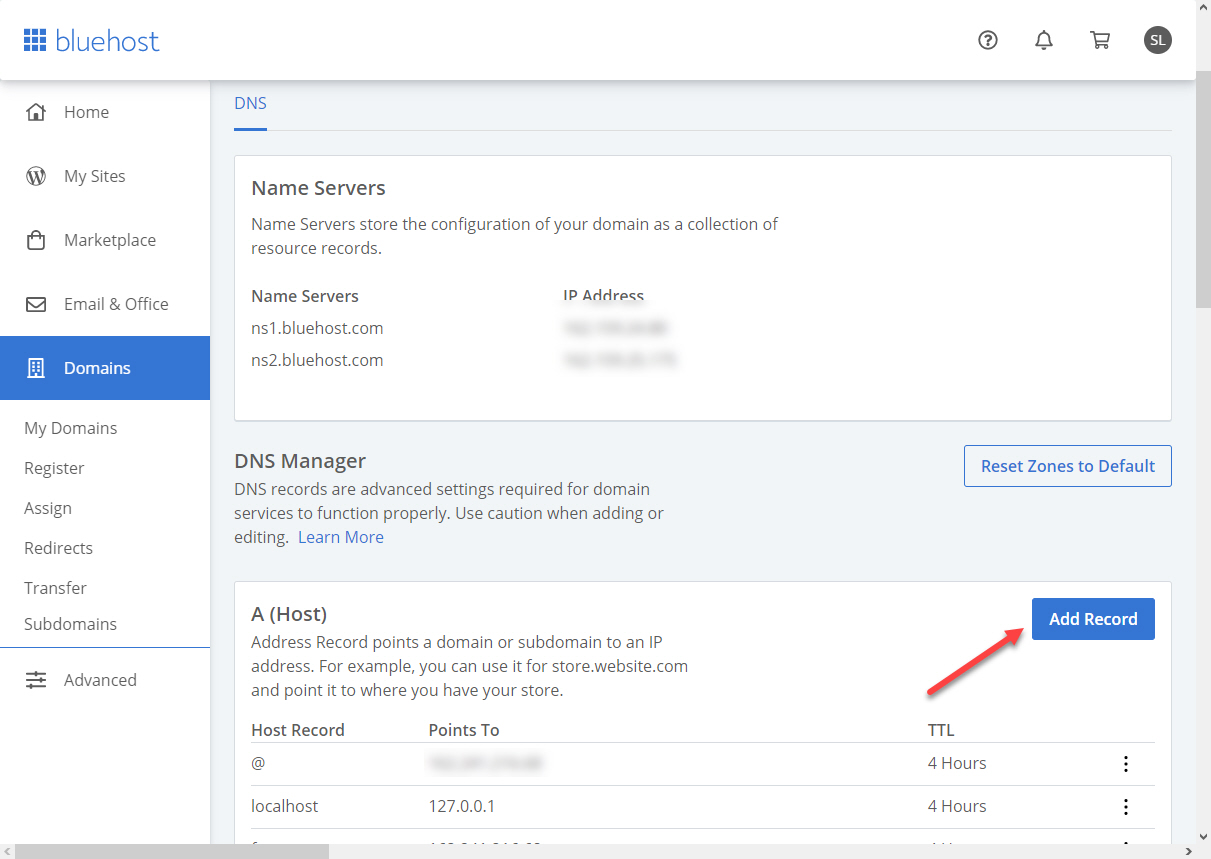The width and height of the screenshot is (1211, 859).
Task: Click the horizontal scrollbar right arrow
Action: (x=1187, y=851)
